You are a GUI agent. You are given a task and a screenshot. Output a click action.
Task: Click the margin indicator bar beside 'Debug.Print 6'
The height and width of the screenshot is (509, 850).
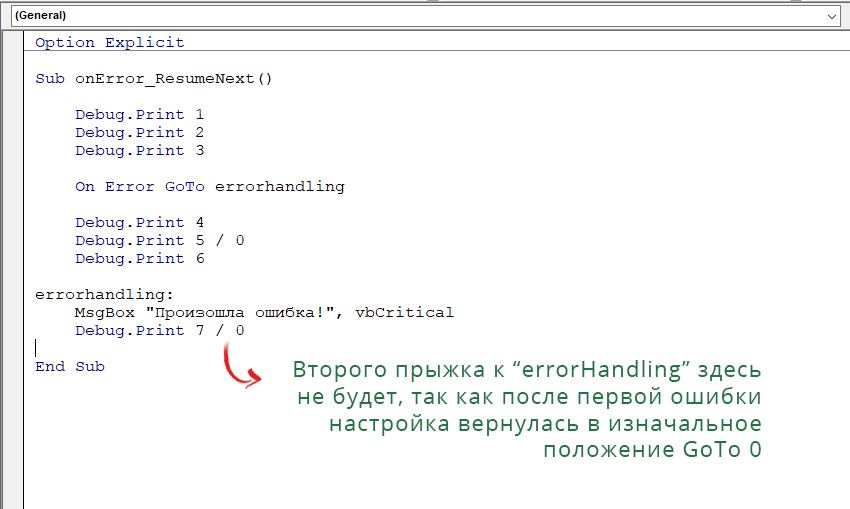14,259
